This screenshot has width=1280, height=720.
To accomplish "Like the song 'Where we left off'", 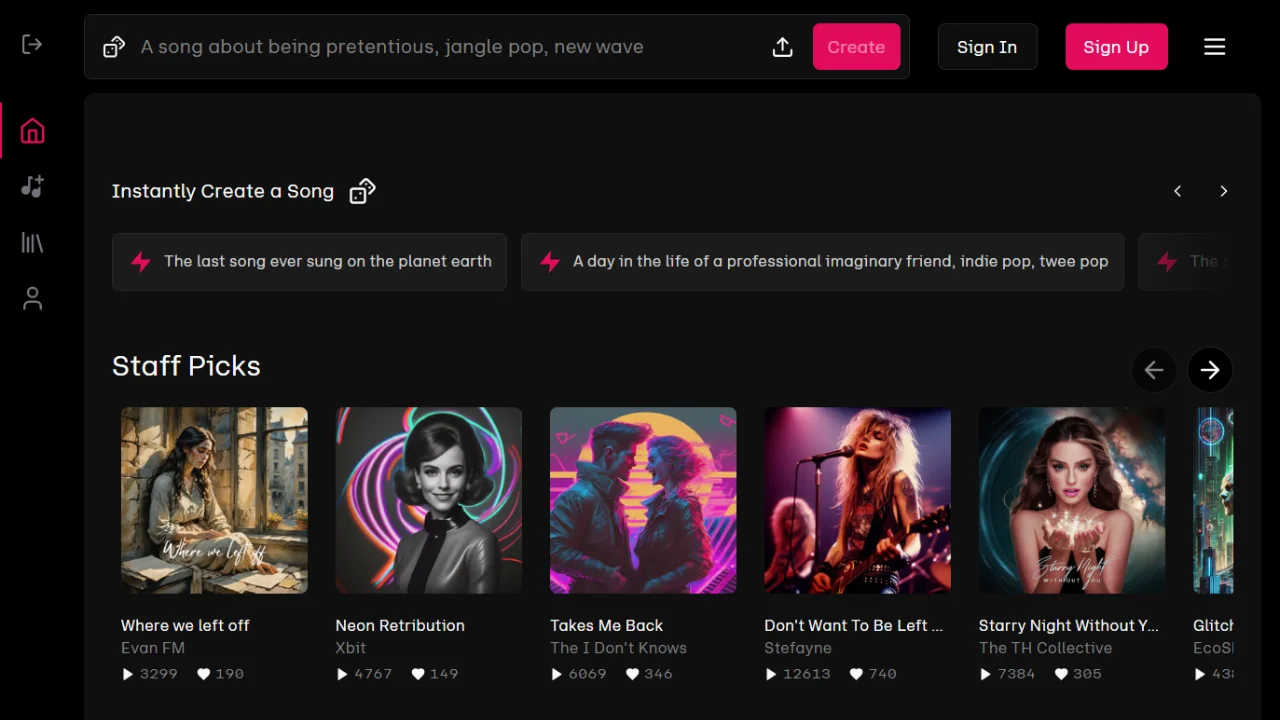I will click(204, 674).
